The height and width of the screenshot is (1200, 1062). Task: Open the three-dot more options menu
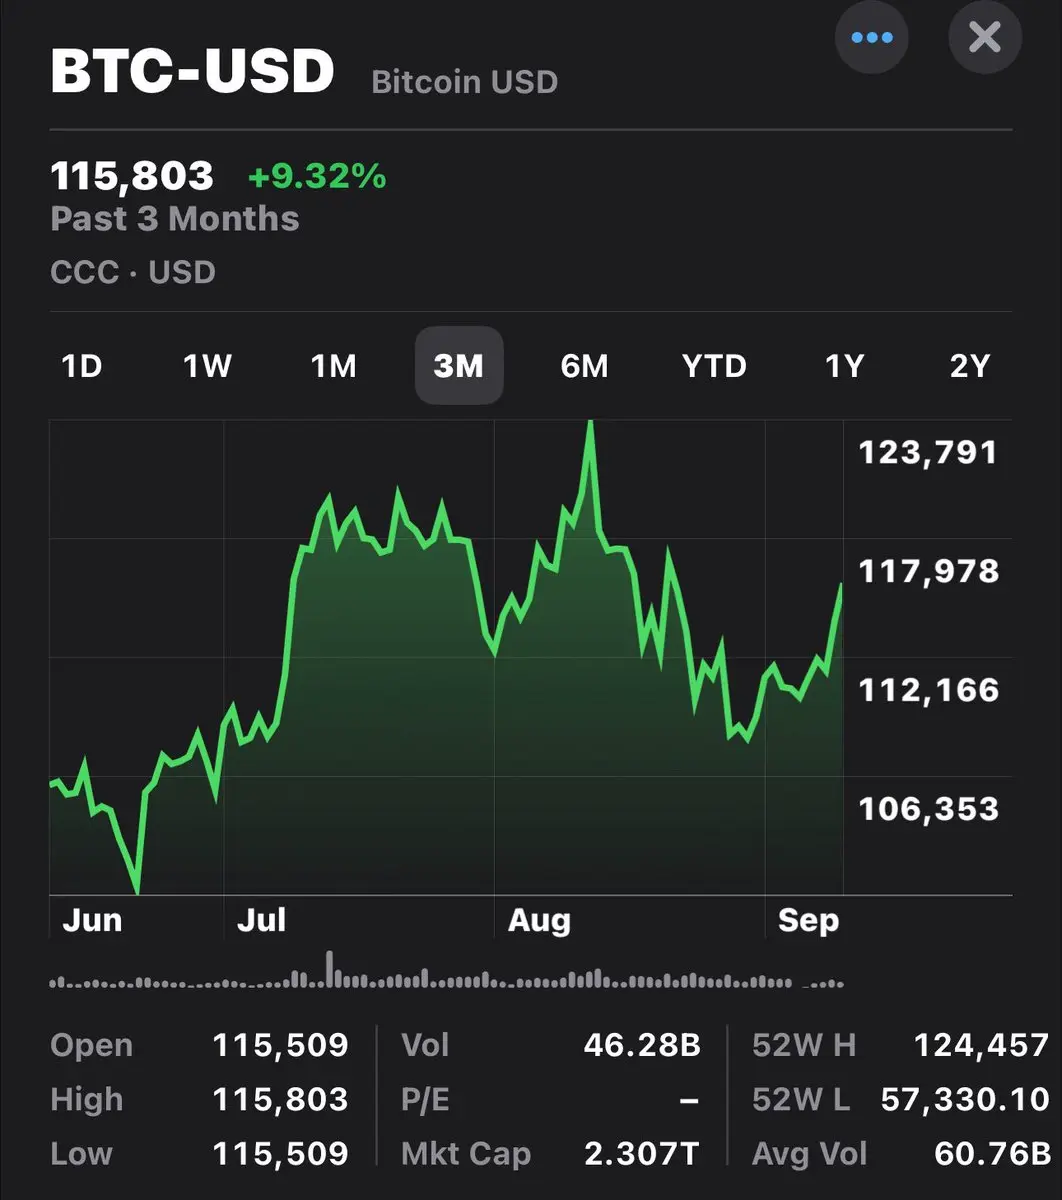(x=871, y=38)
